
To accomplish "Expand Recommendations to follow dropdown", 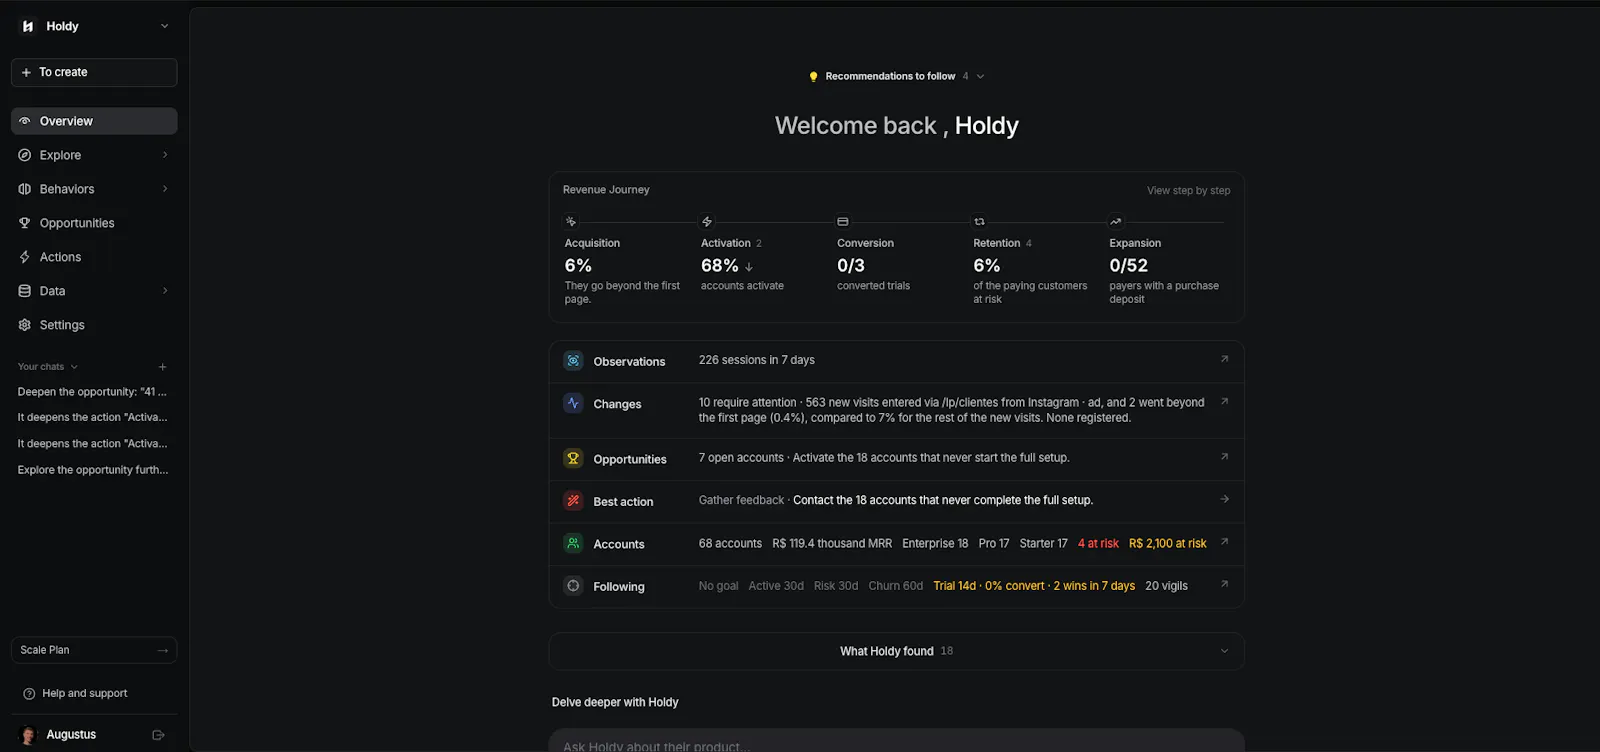I will [980, 76].
